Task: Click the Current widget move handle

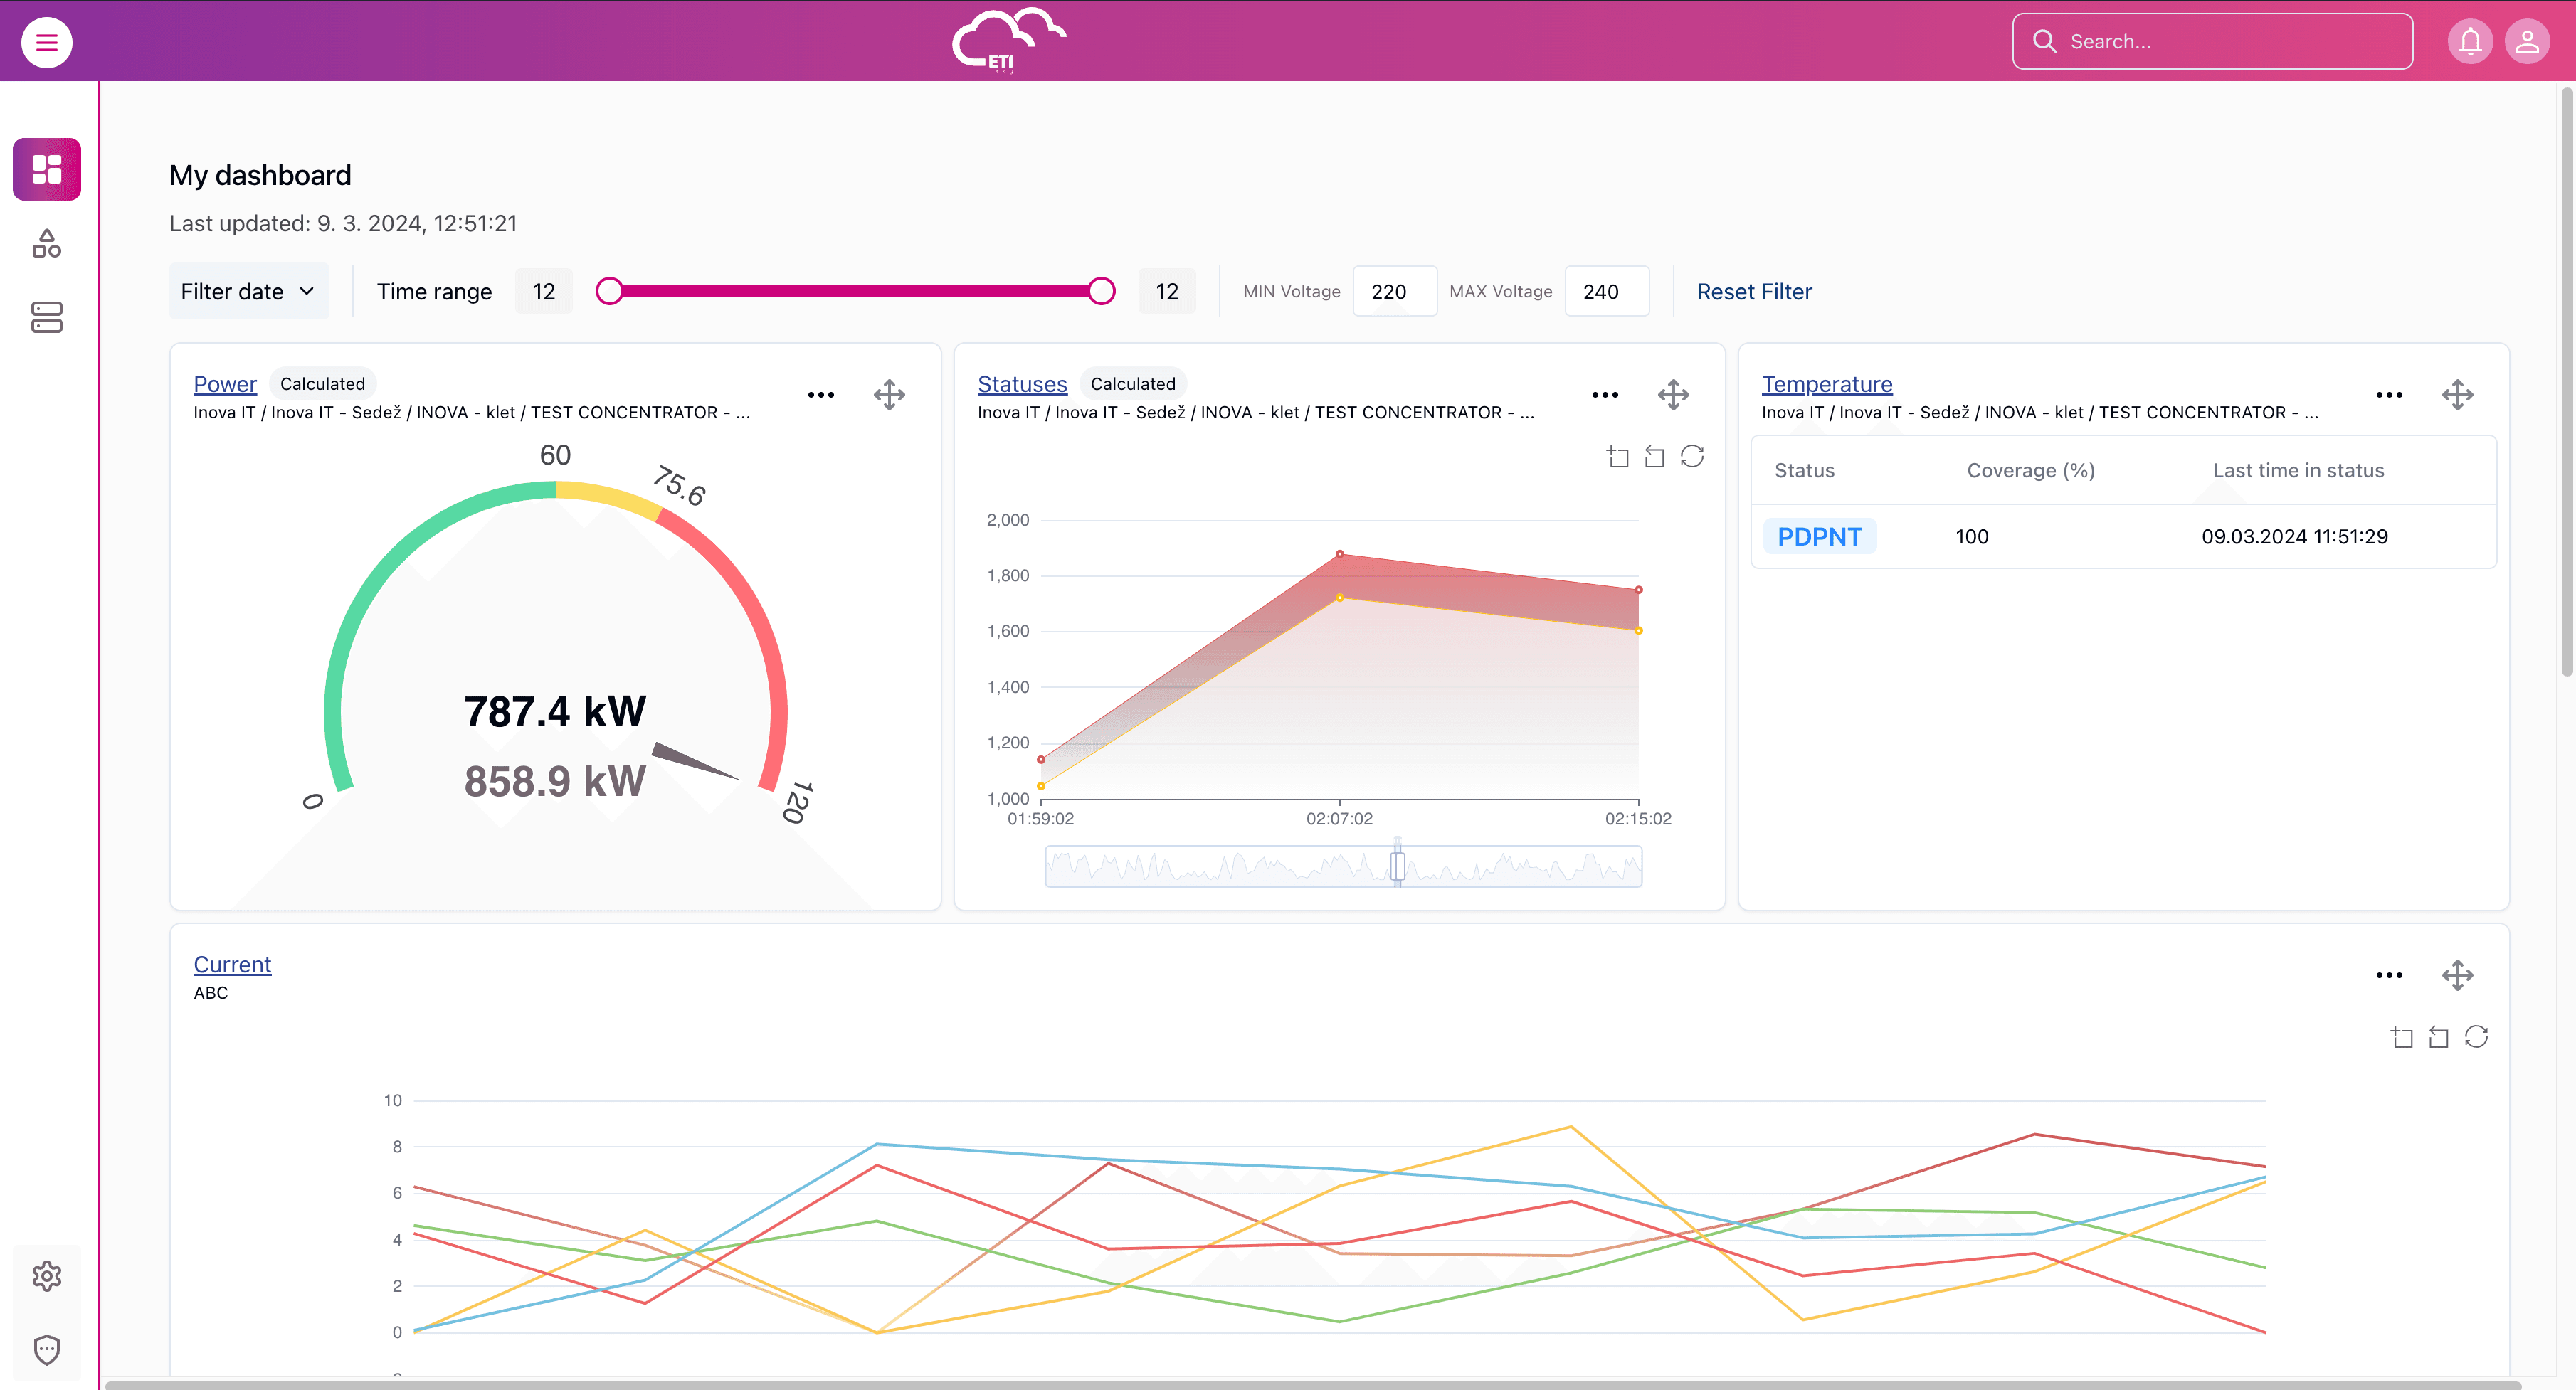Action: point(2457,975)
